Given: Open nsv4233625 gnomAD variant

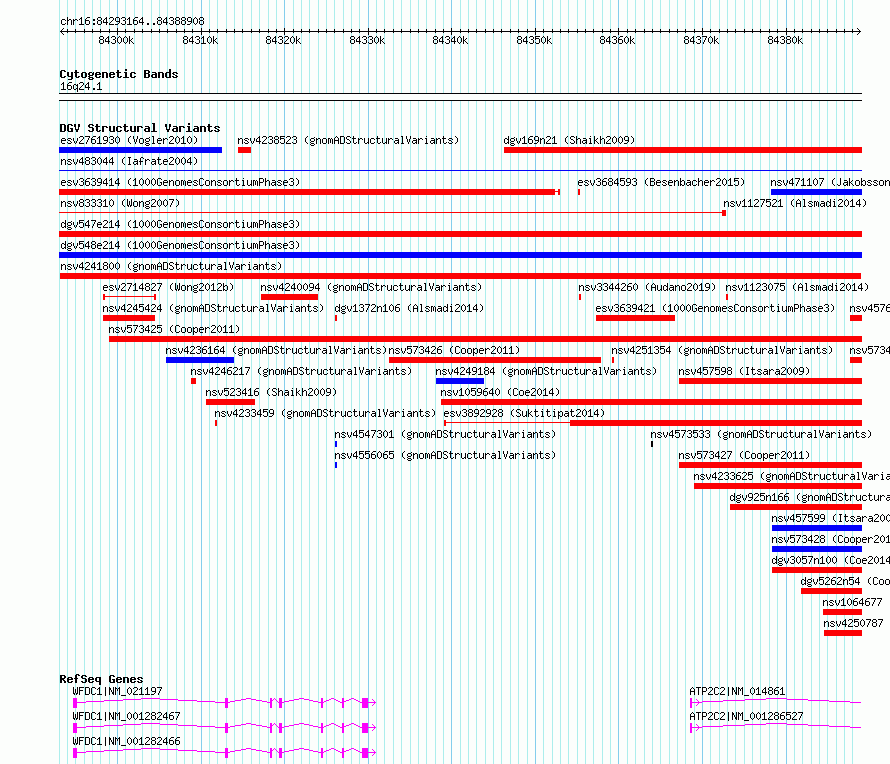Looking at the screenshot, I should pos(791,476).
